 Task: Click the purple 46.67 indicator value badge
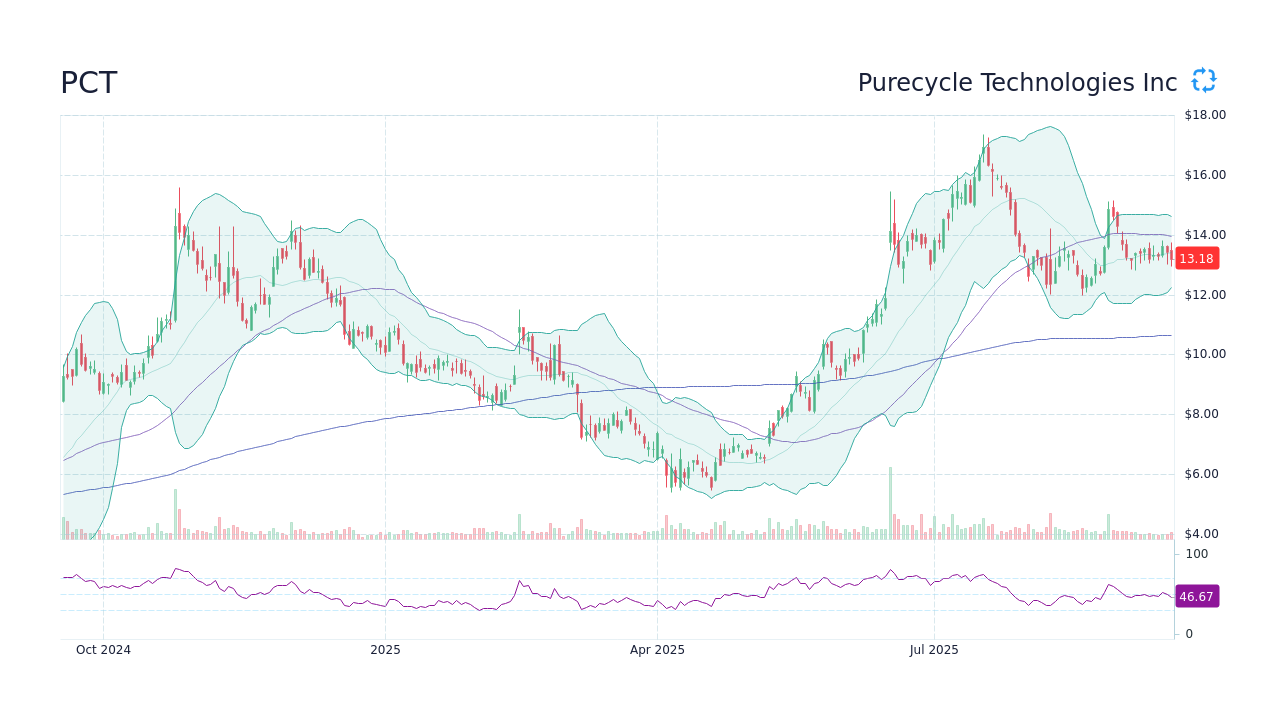tap(1196, 597)
